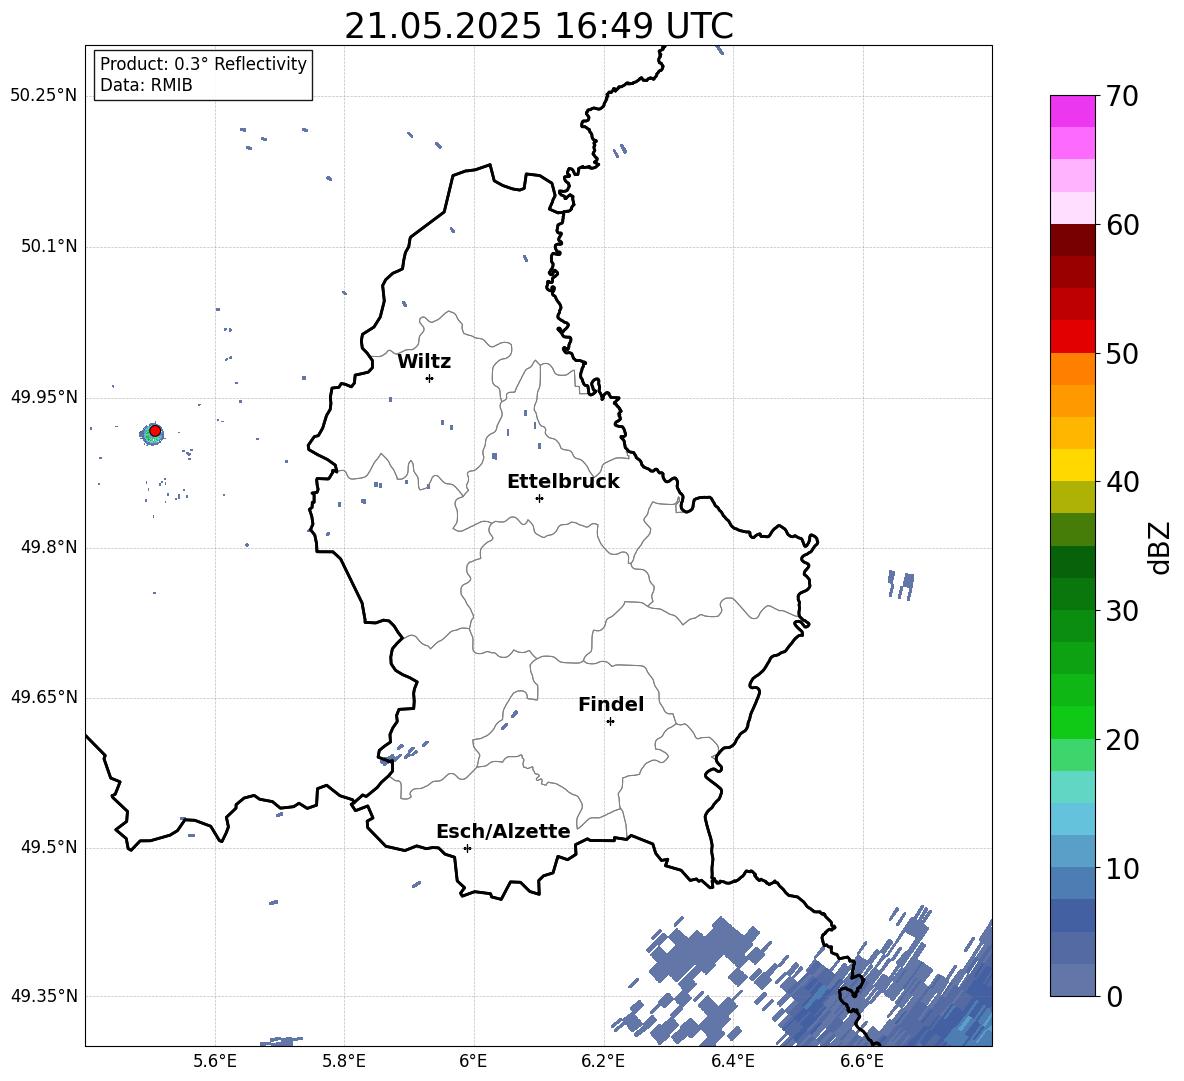Image resolution: width=1184 pixels, height=1081 pixels.
Task: Click the colorbar tick value 60
Action: click(x=1122, y=225)
